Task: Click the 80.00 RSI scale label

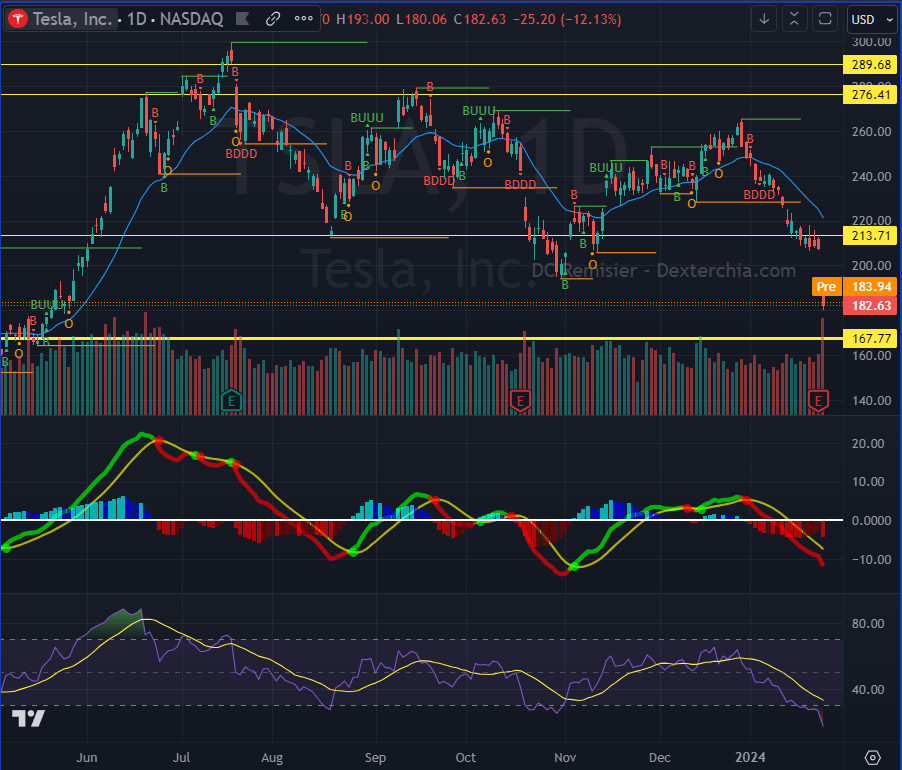Action: (868, 623)
